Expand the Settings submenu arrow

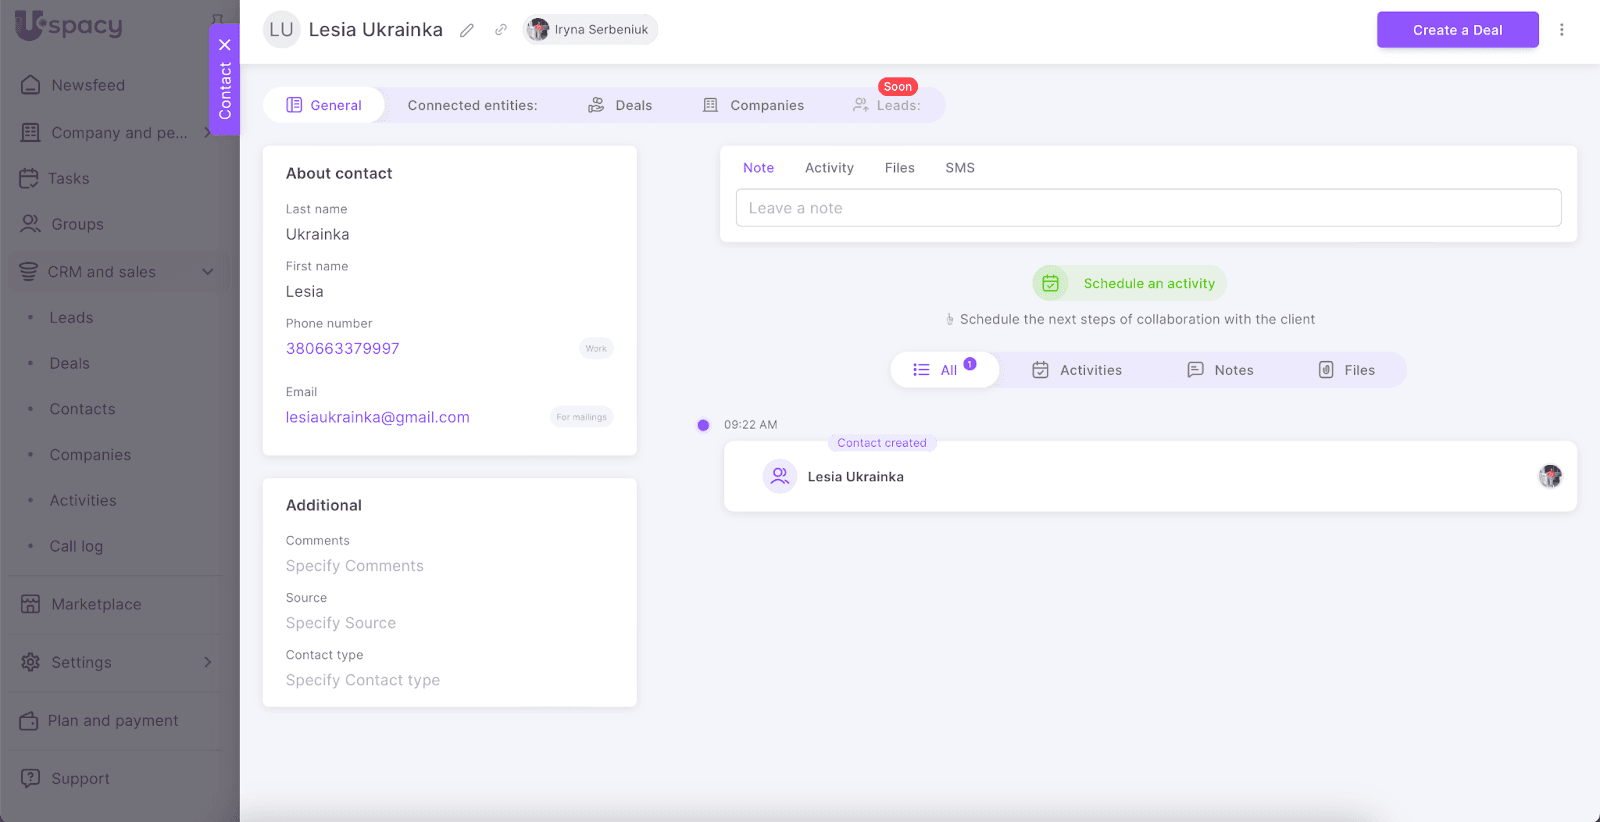pos(208,662)
